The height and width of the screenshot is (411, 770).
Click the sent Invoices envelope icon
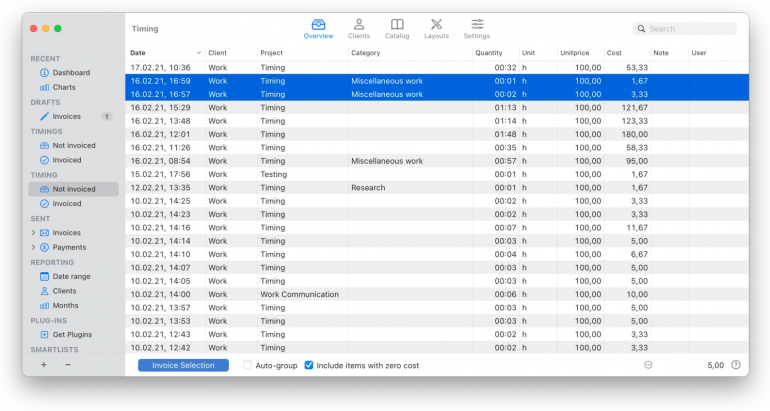coord(44,233)
